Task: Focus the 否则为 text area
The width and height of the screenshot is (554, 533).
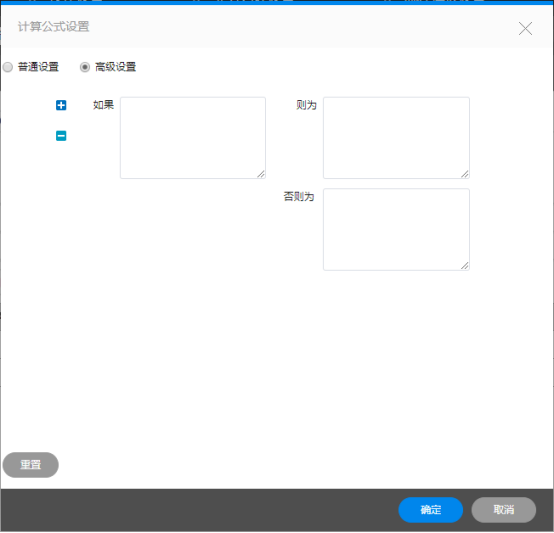Action: [x=396, y=230]
